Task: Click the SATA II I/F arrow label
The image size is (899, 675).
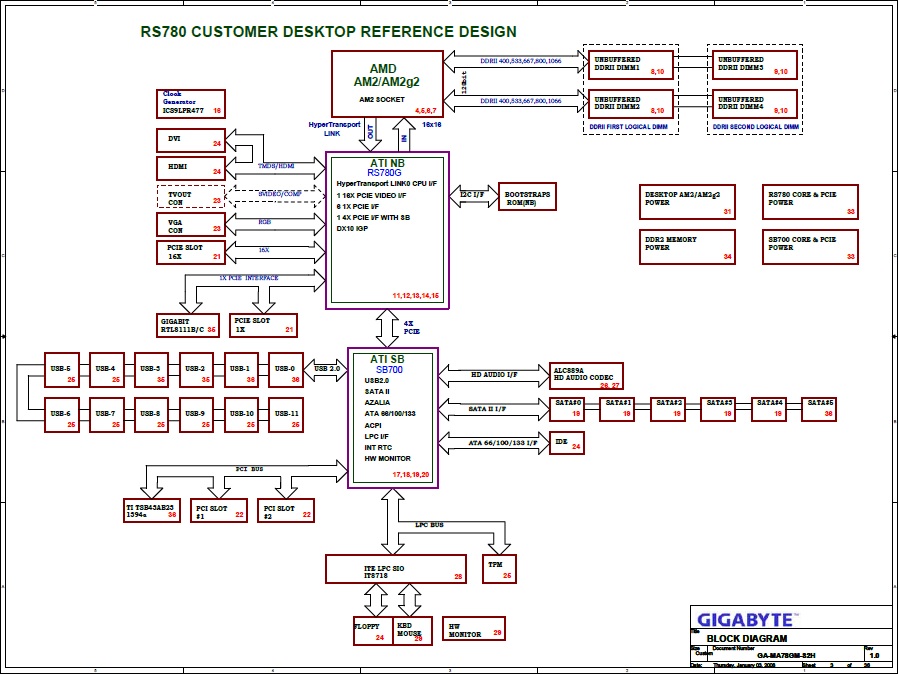Action: [487, 409]
